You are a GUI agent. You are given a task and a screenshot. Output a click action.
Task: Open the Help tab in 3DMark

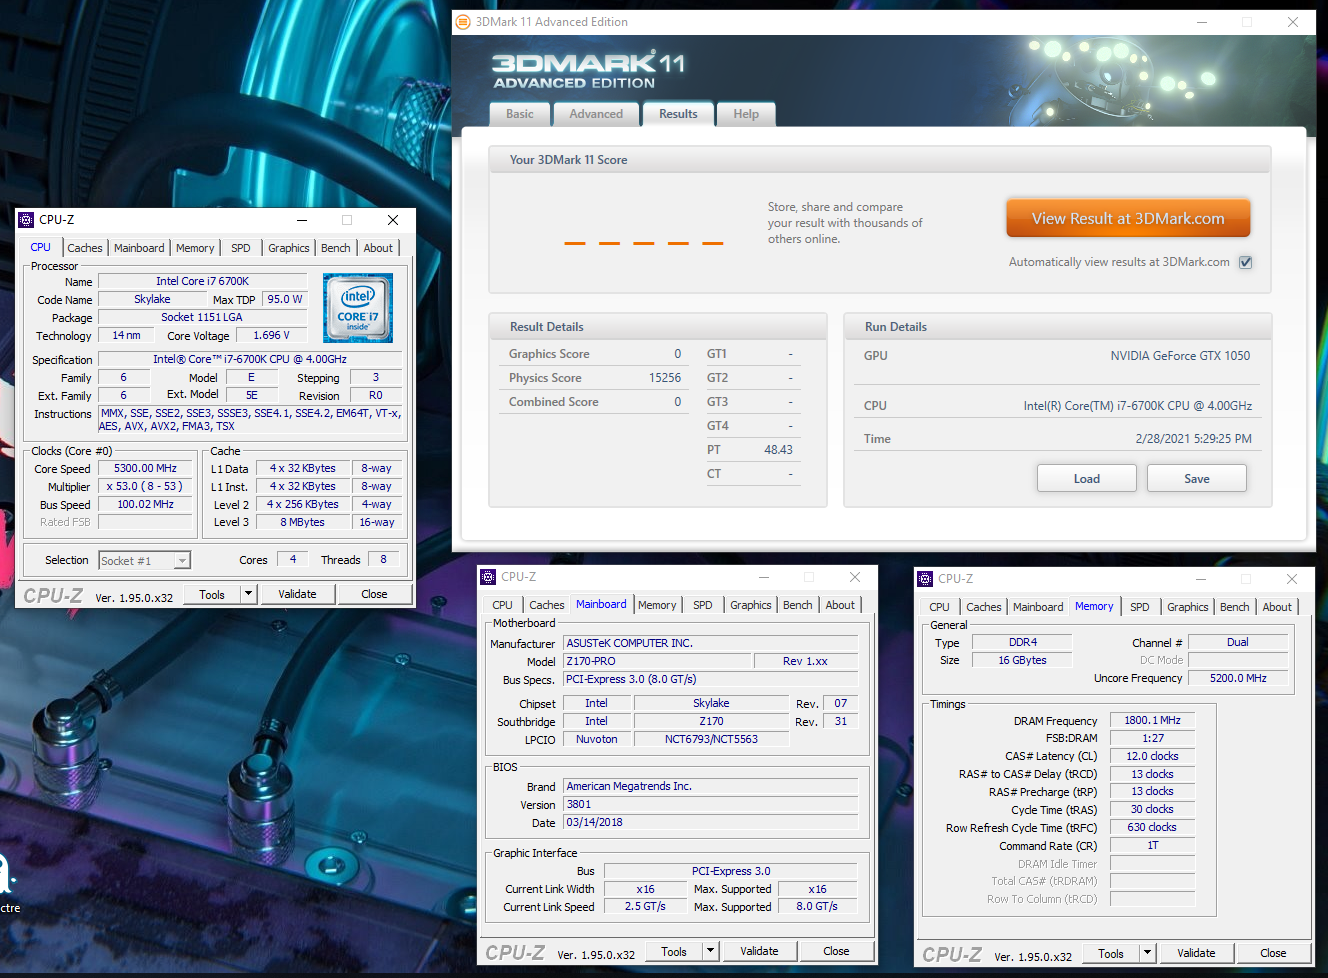tap(746, 114)
